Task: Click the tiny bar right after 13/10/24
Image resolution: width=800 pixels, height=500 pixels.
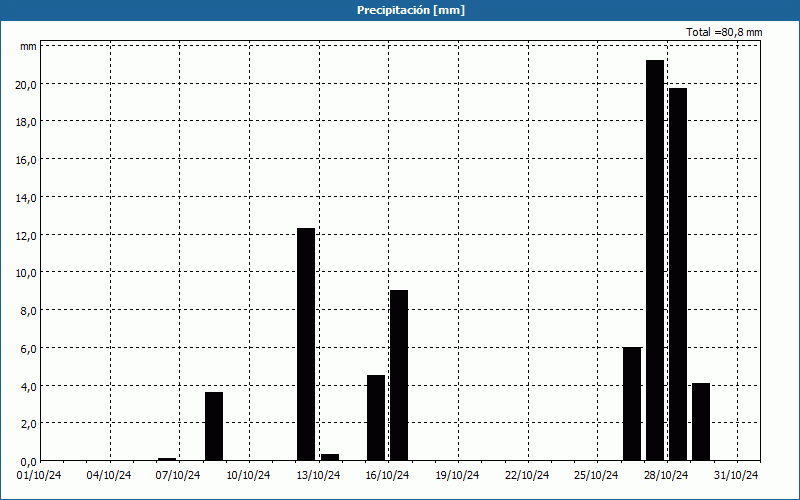Action: pyautogui.click(x=330, y=457)
